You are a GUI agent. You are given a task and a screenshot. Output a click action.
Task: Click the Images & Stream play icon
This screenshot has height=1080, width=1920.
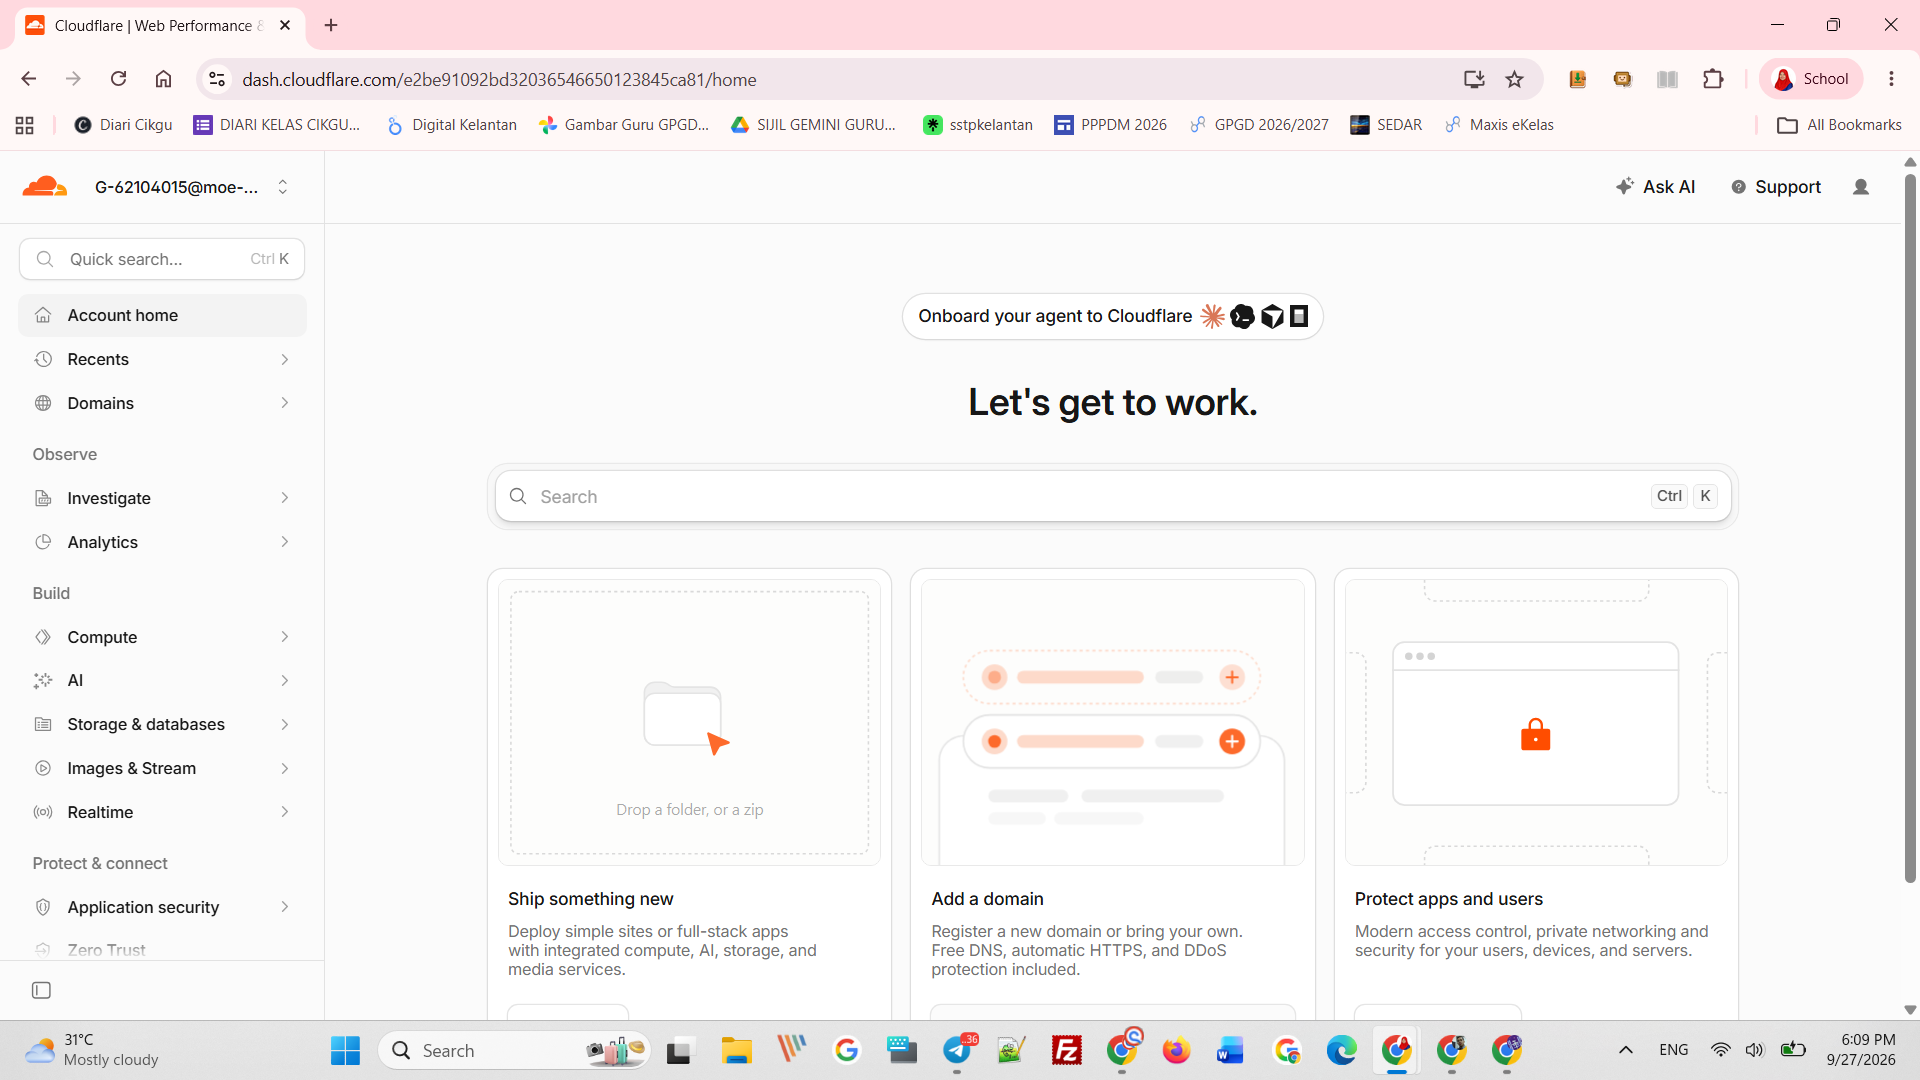(x=43, y=768)
